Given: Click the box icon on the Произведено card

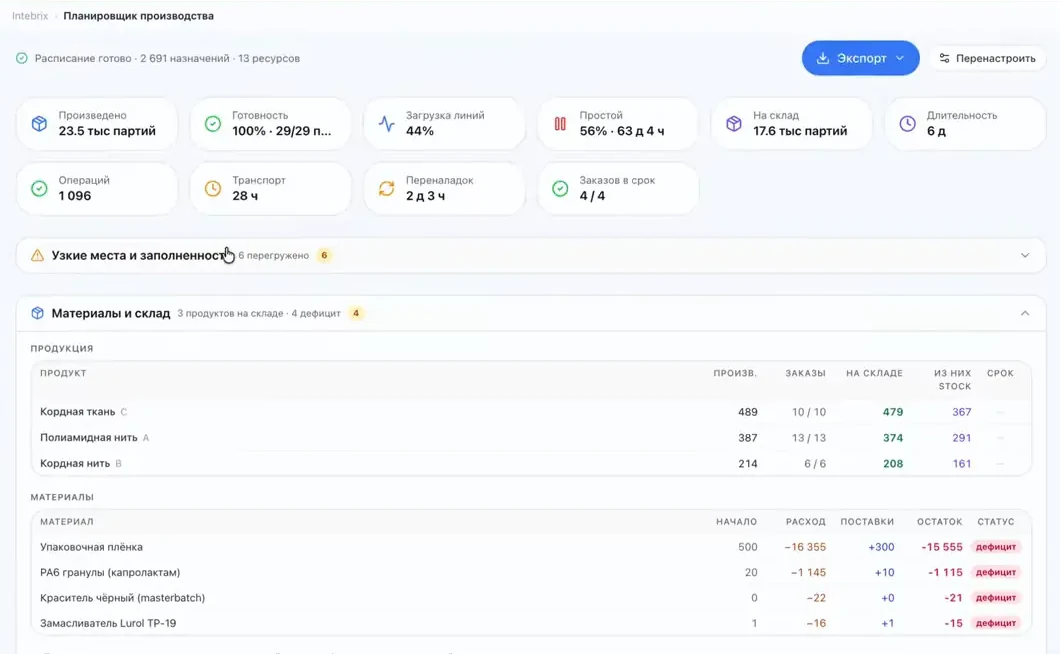Looking at the screenshot, I should (39, 123).
